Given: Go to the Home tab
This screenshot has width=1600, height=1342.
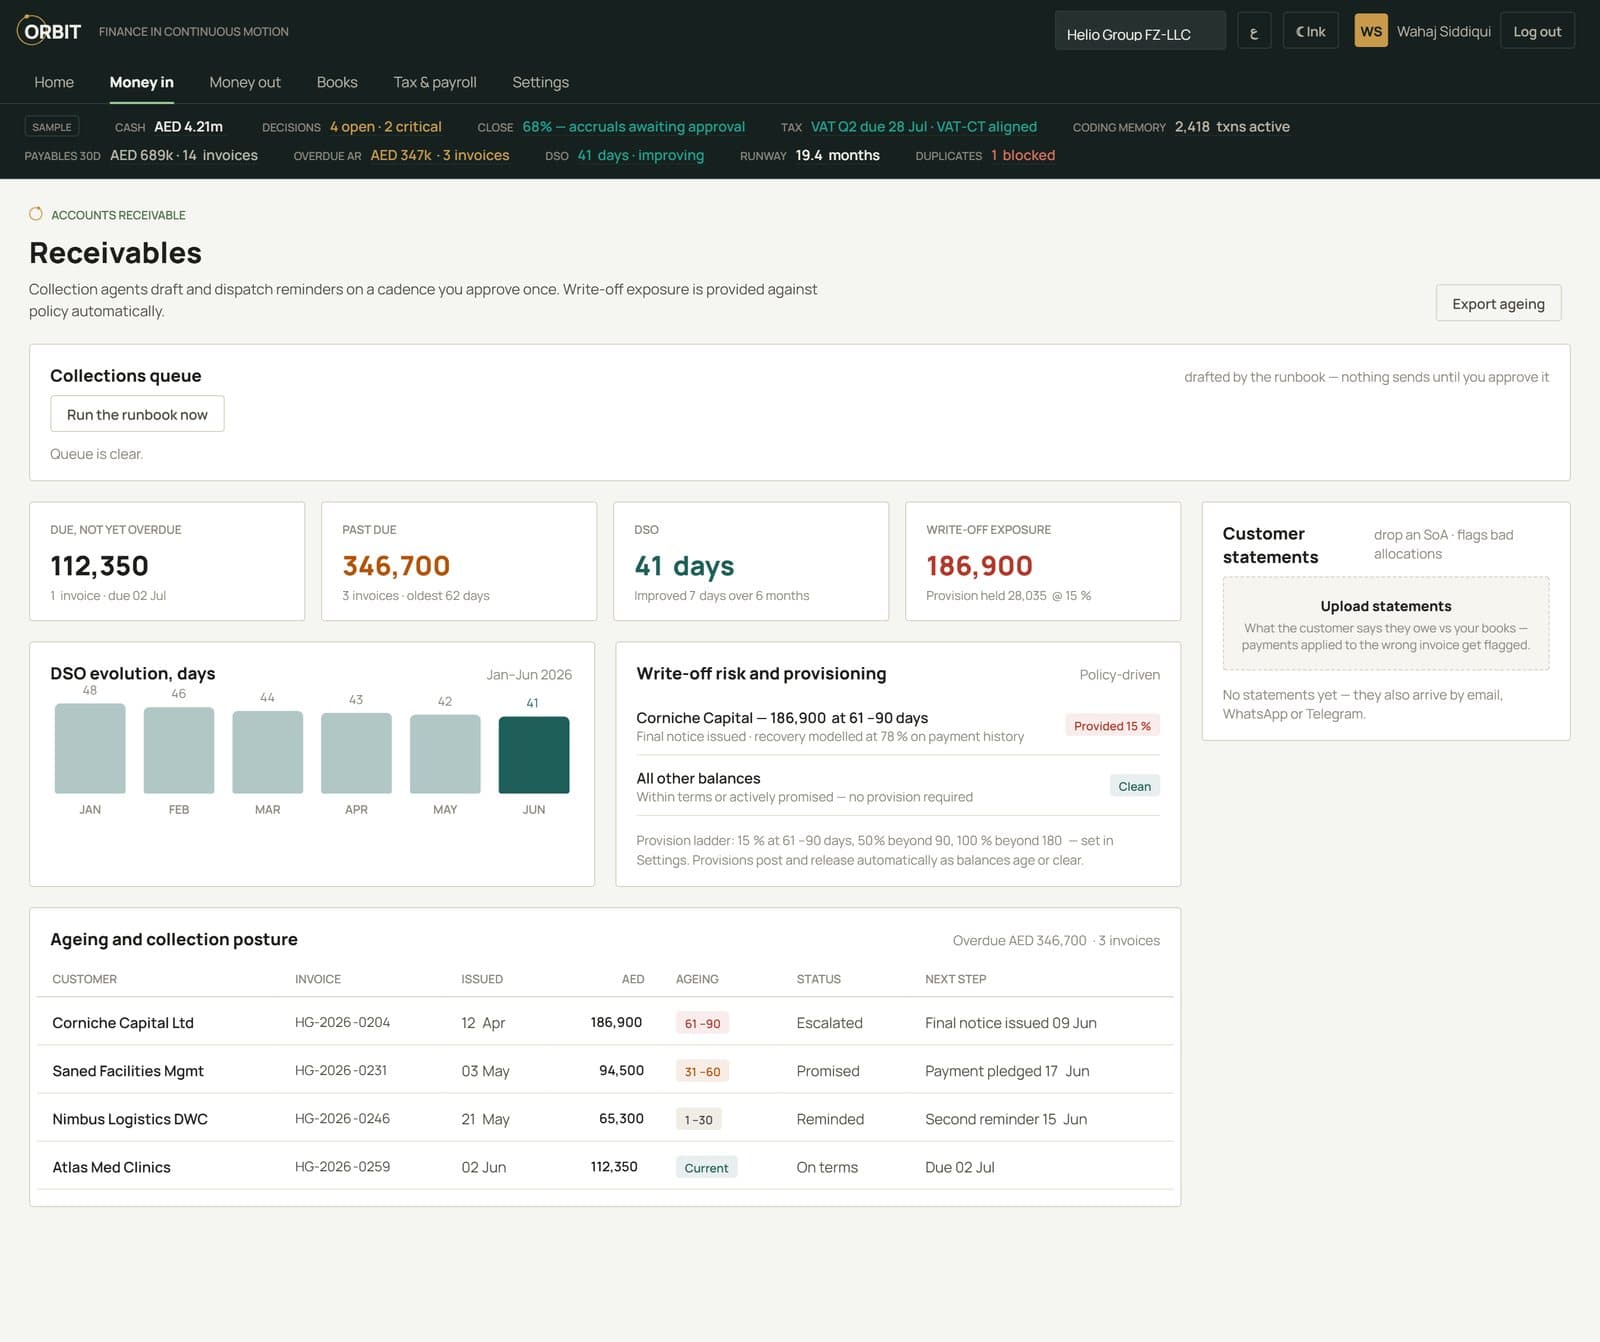Looking at the screenshot, I should click(x=54, y=82).
